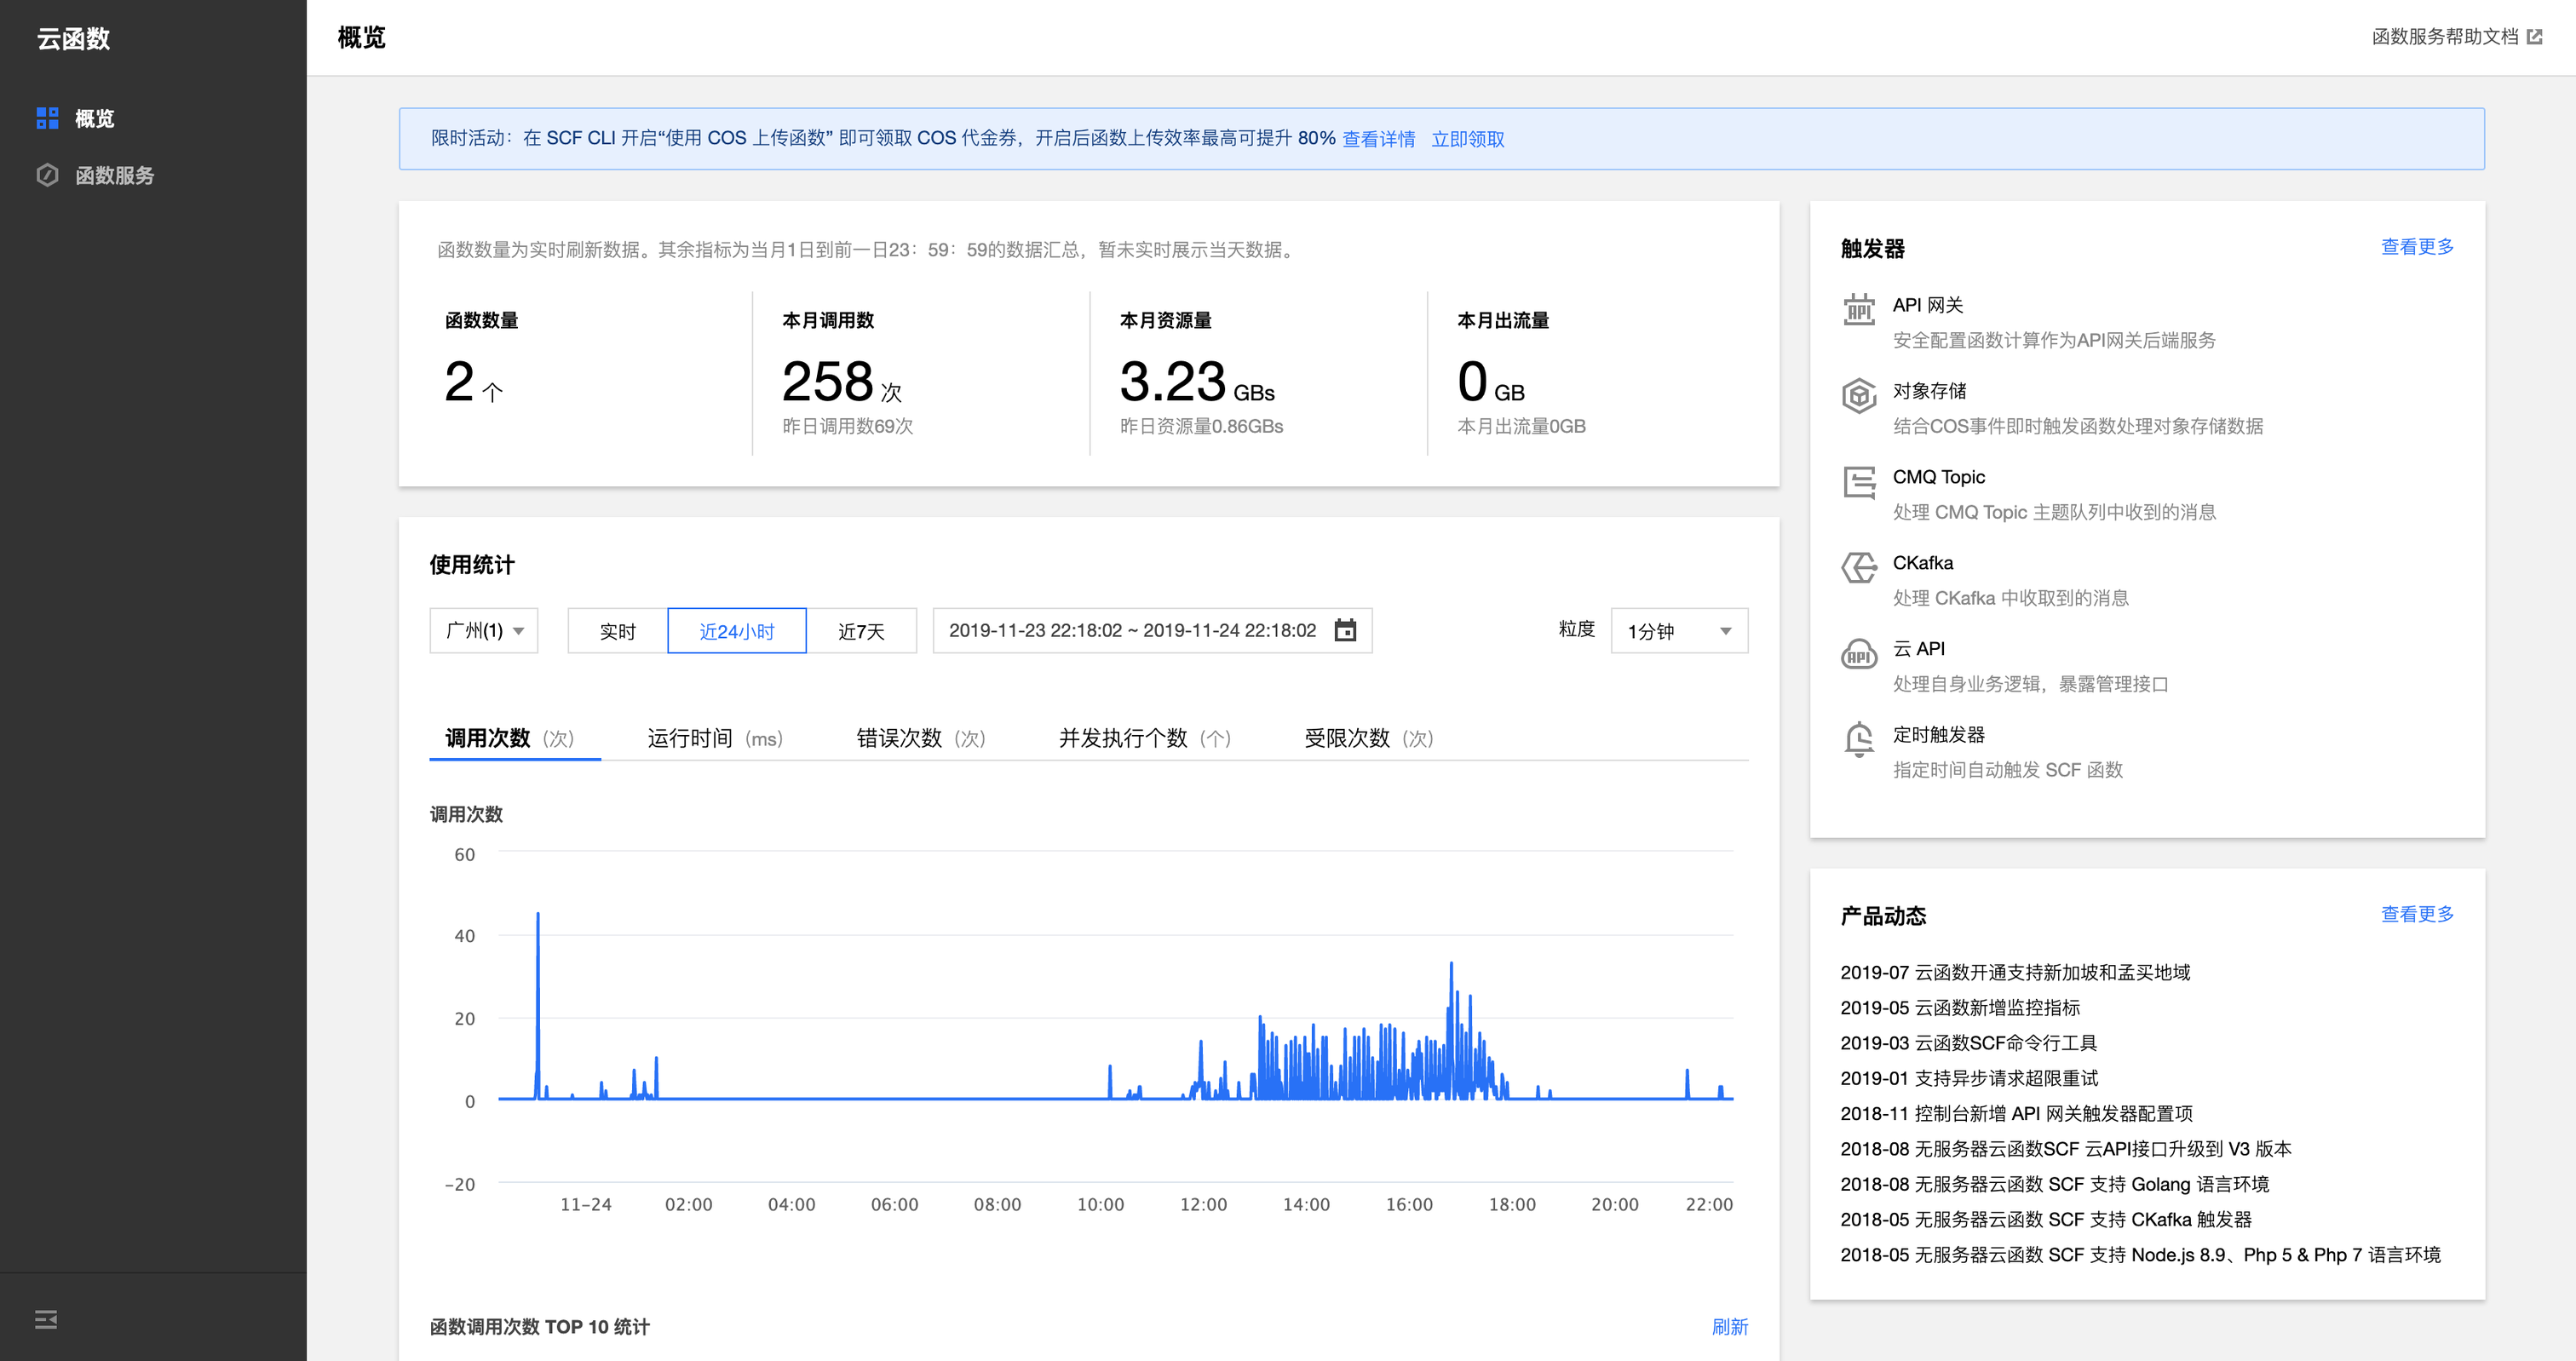The width and height of the screenshot is (2576, 1361).
Task: Switch to the 运行时间 (ms) tab
Action: [715, 738]
